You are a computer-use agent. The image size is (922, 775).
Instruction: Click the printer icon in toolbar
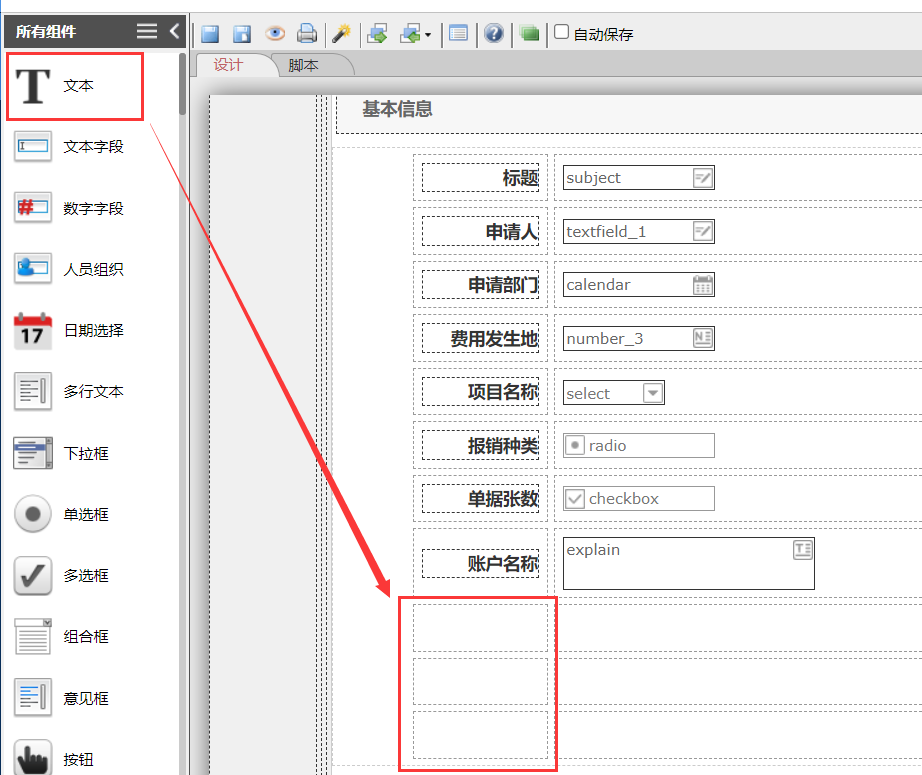point(307,34)
